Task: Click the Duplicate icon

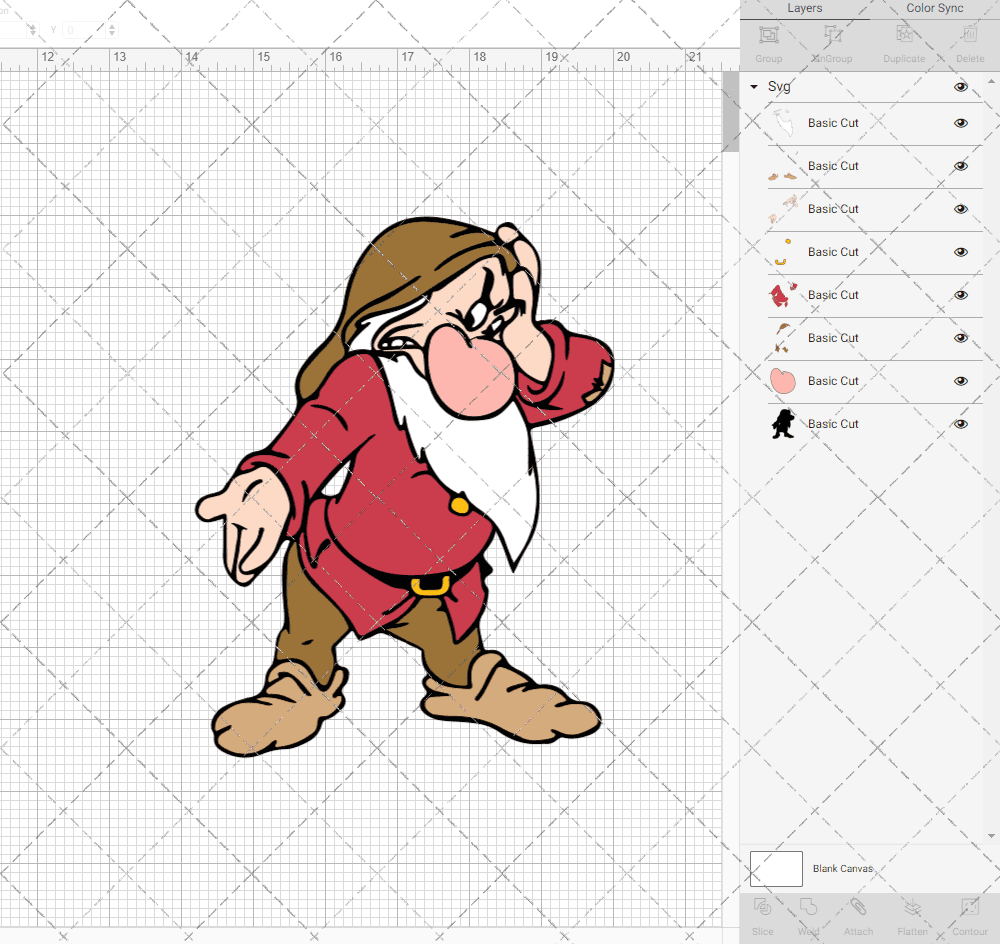Action: tap(904, 34)
